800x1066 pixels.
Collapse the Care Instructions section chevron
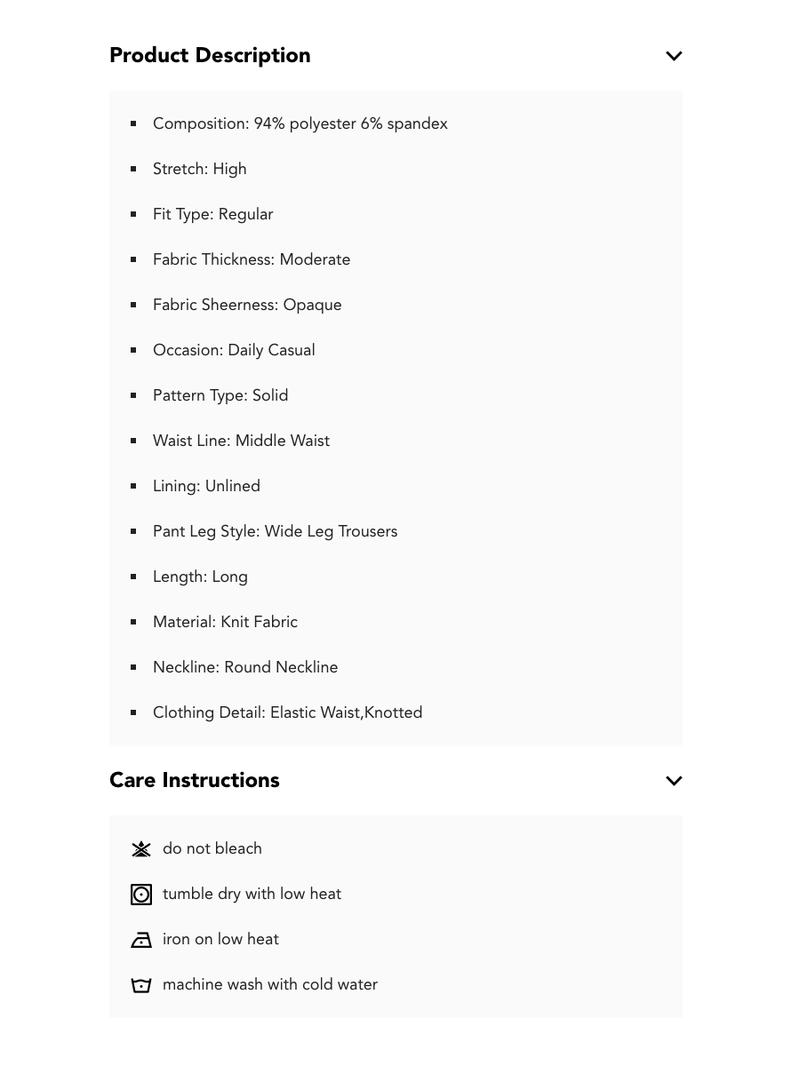(674, 781)
